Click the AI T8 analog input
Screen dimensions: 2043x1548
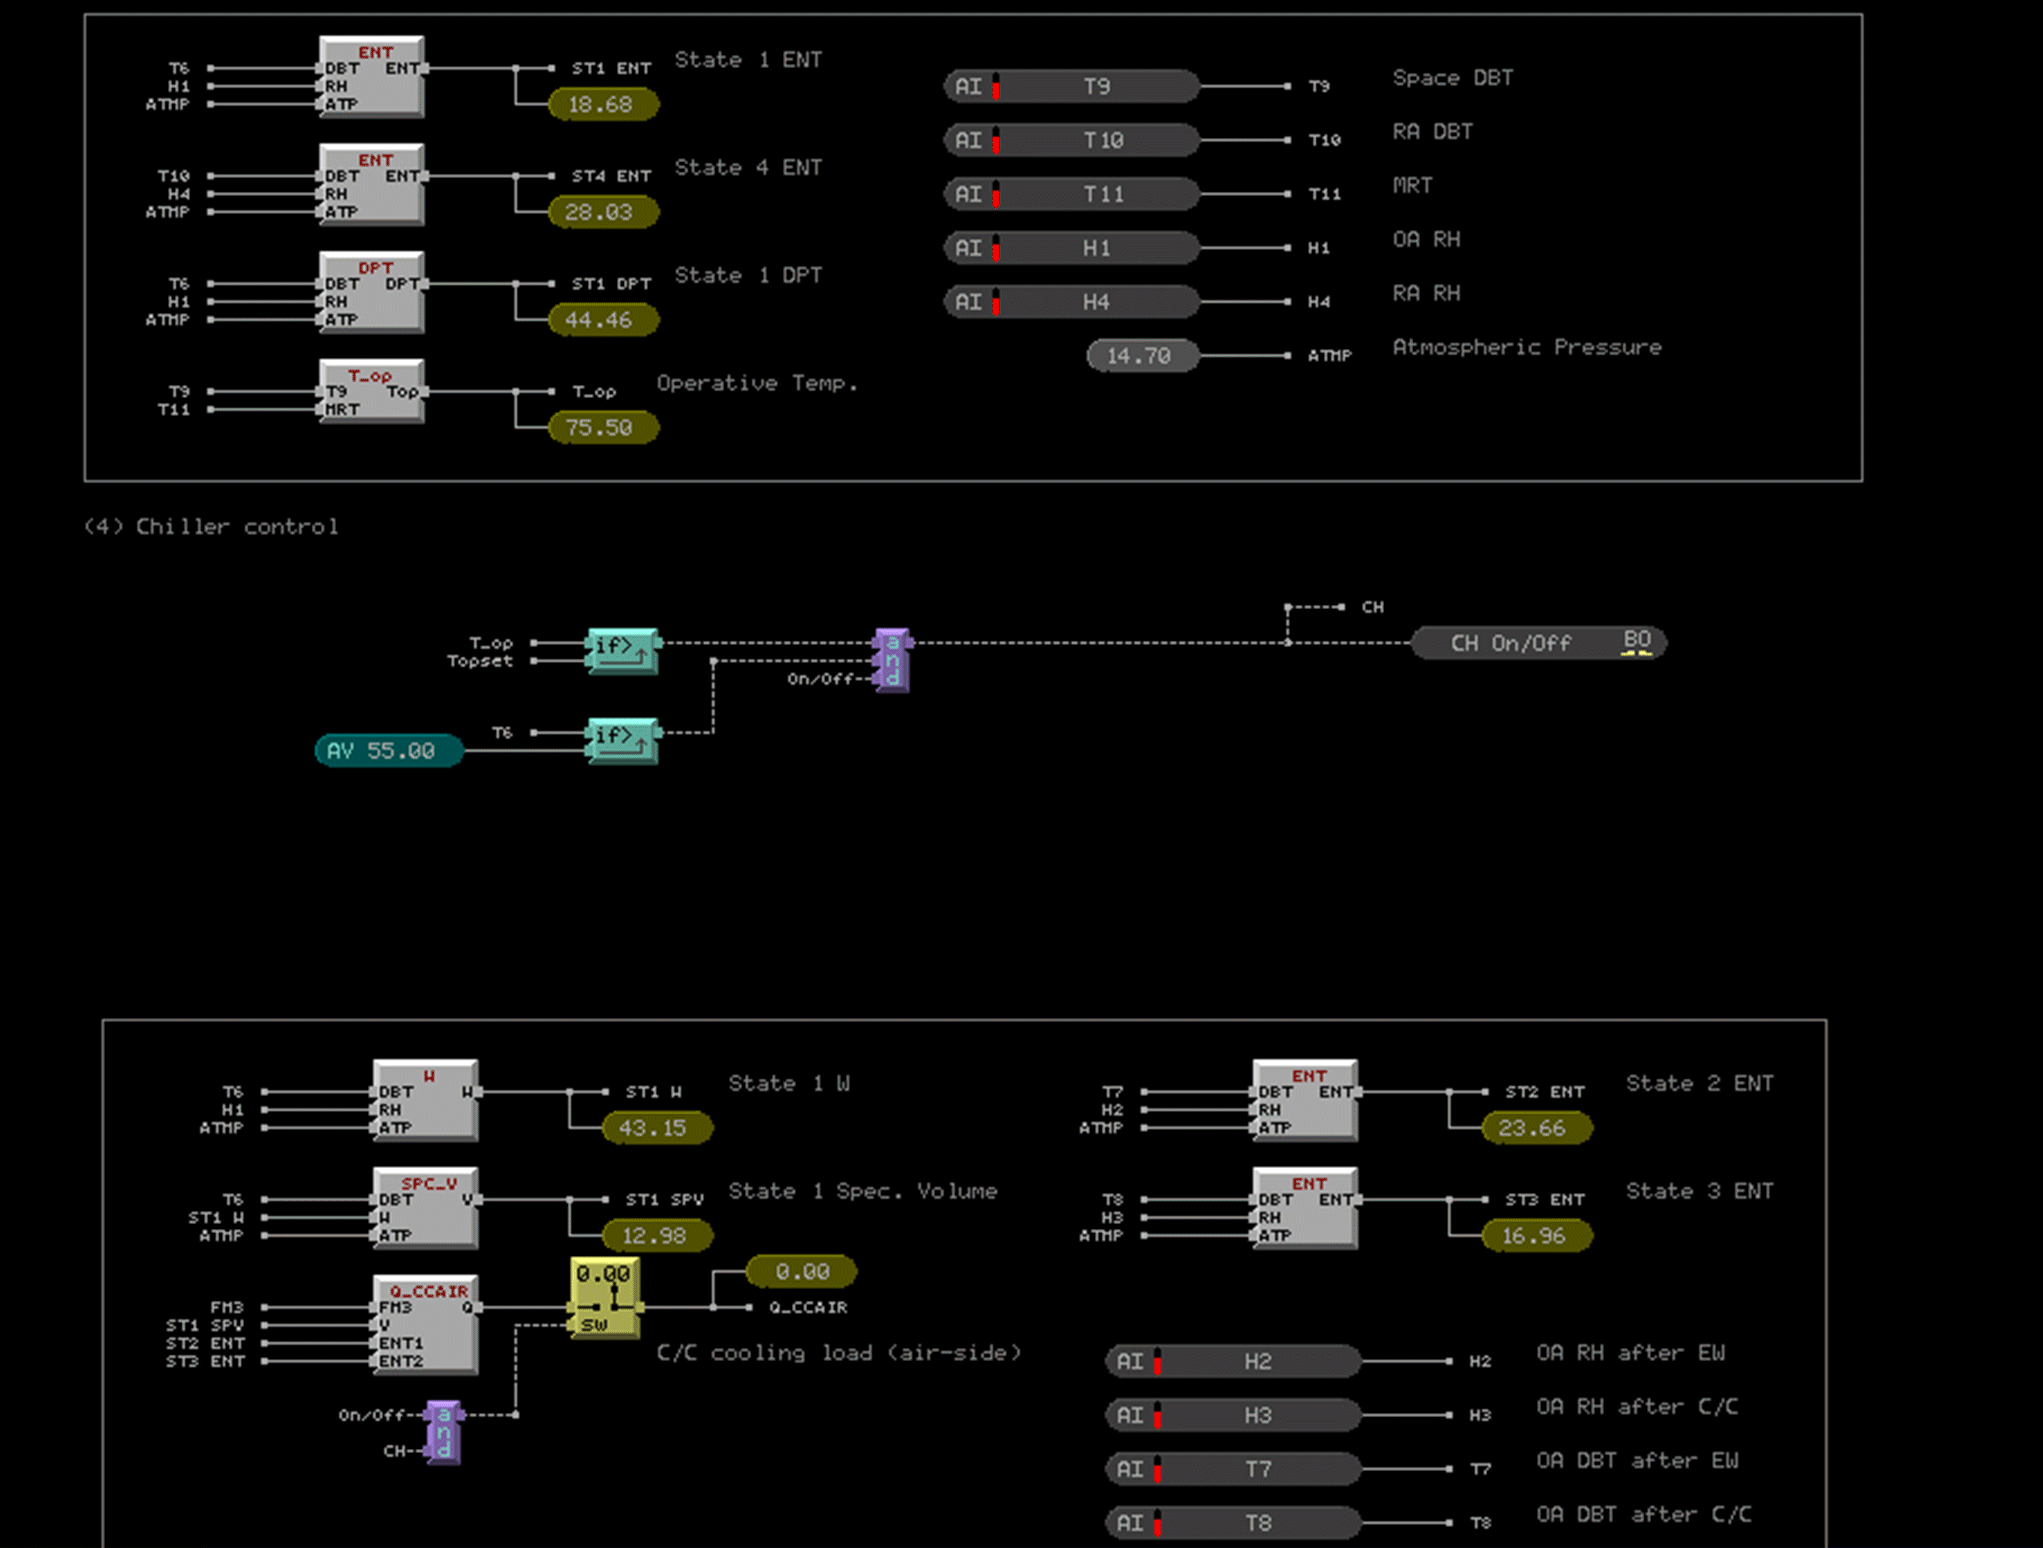click(x=1233, y=1523)
